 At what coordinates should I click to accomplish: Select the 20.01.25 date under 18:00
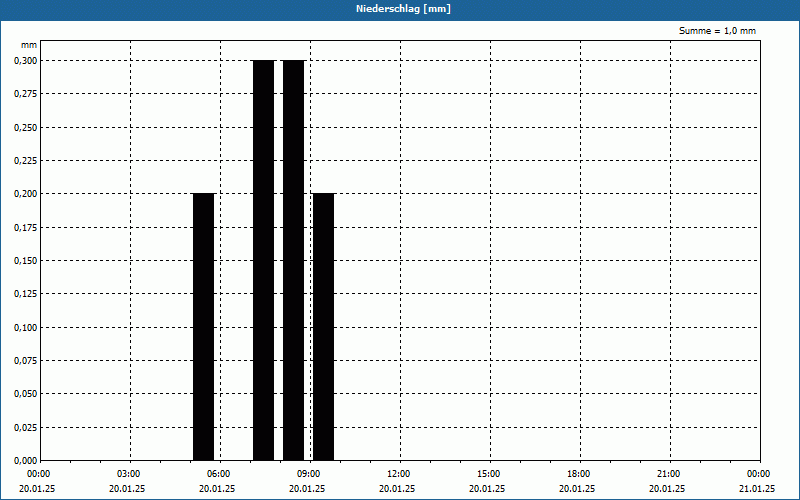(577, 489)
